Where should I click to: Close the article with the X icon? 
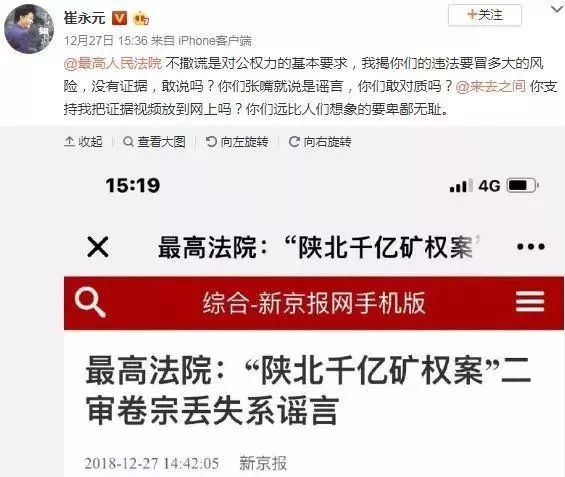(x=98, y=247)
